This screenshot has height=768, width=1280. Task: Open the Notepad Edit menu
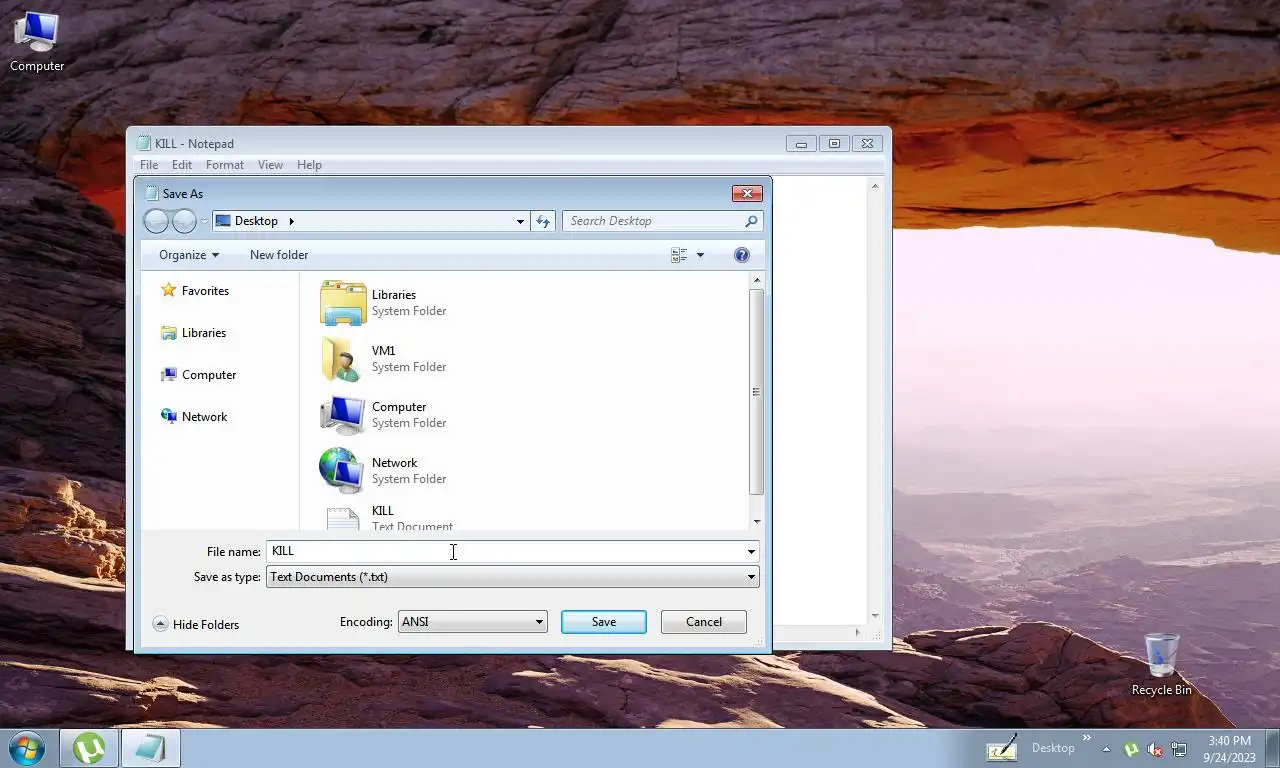click(x=182, y=165)
